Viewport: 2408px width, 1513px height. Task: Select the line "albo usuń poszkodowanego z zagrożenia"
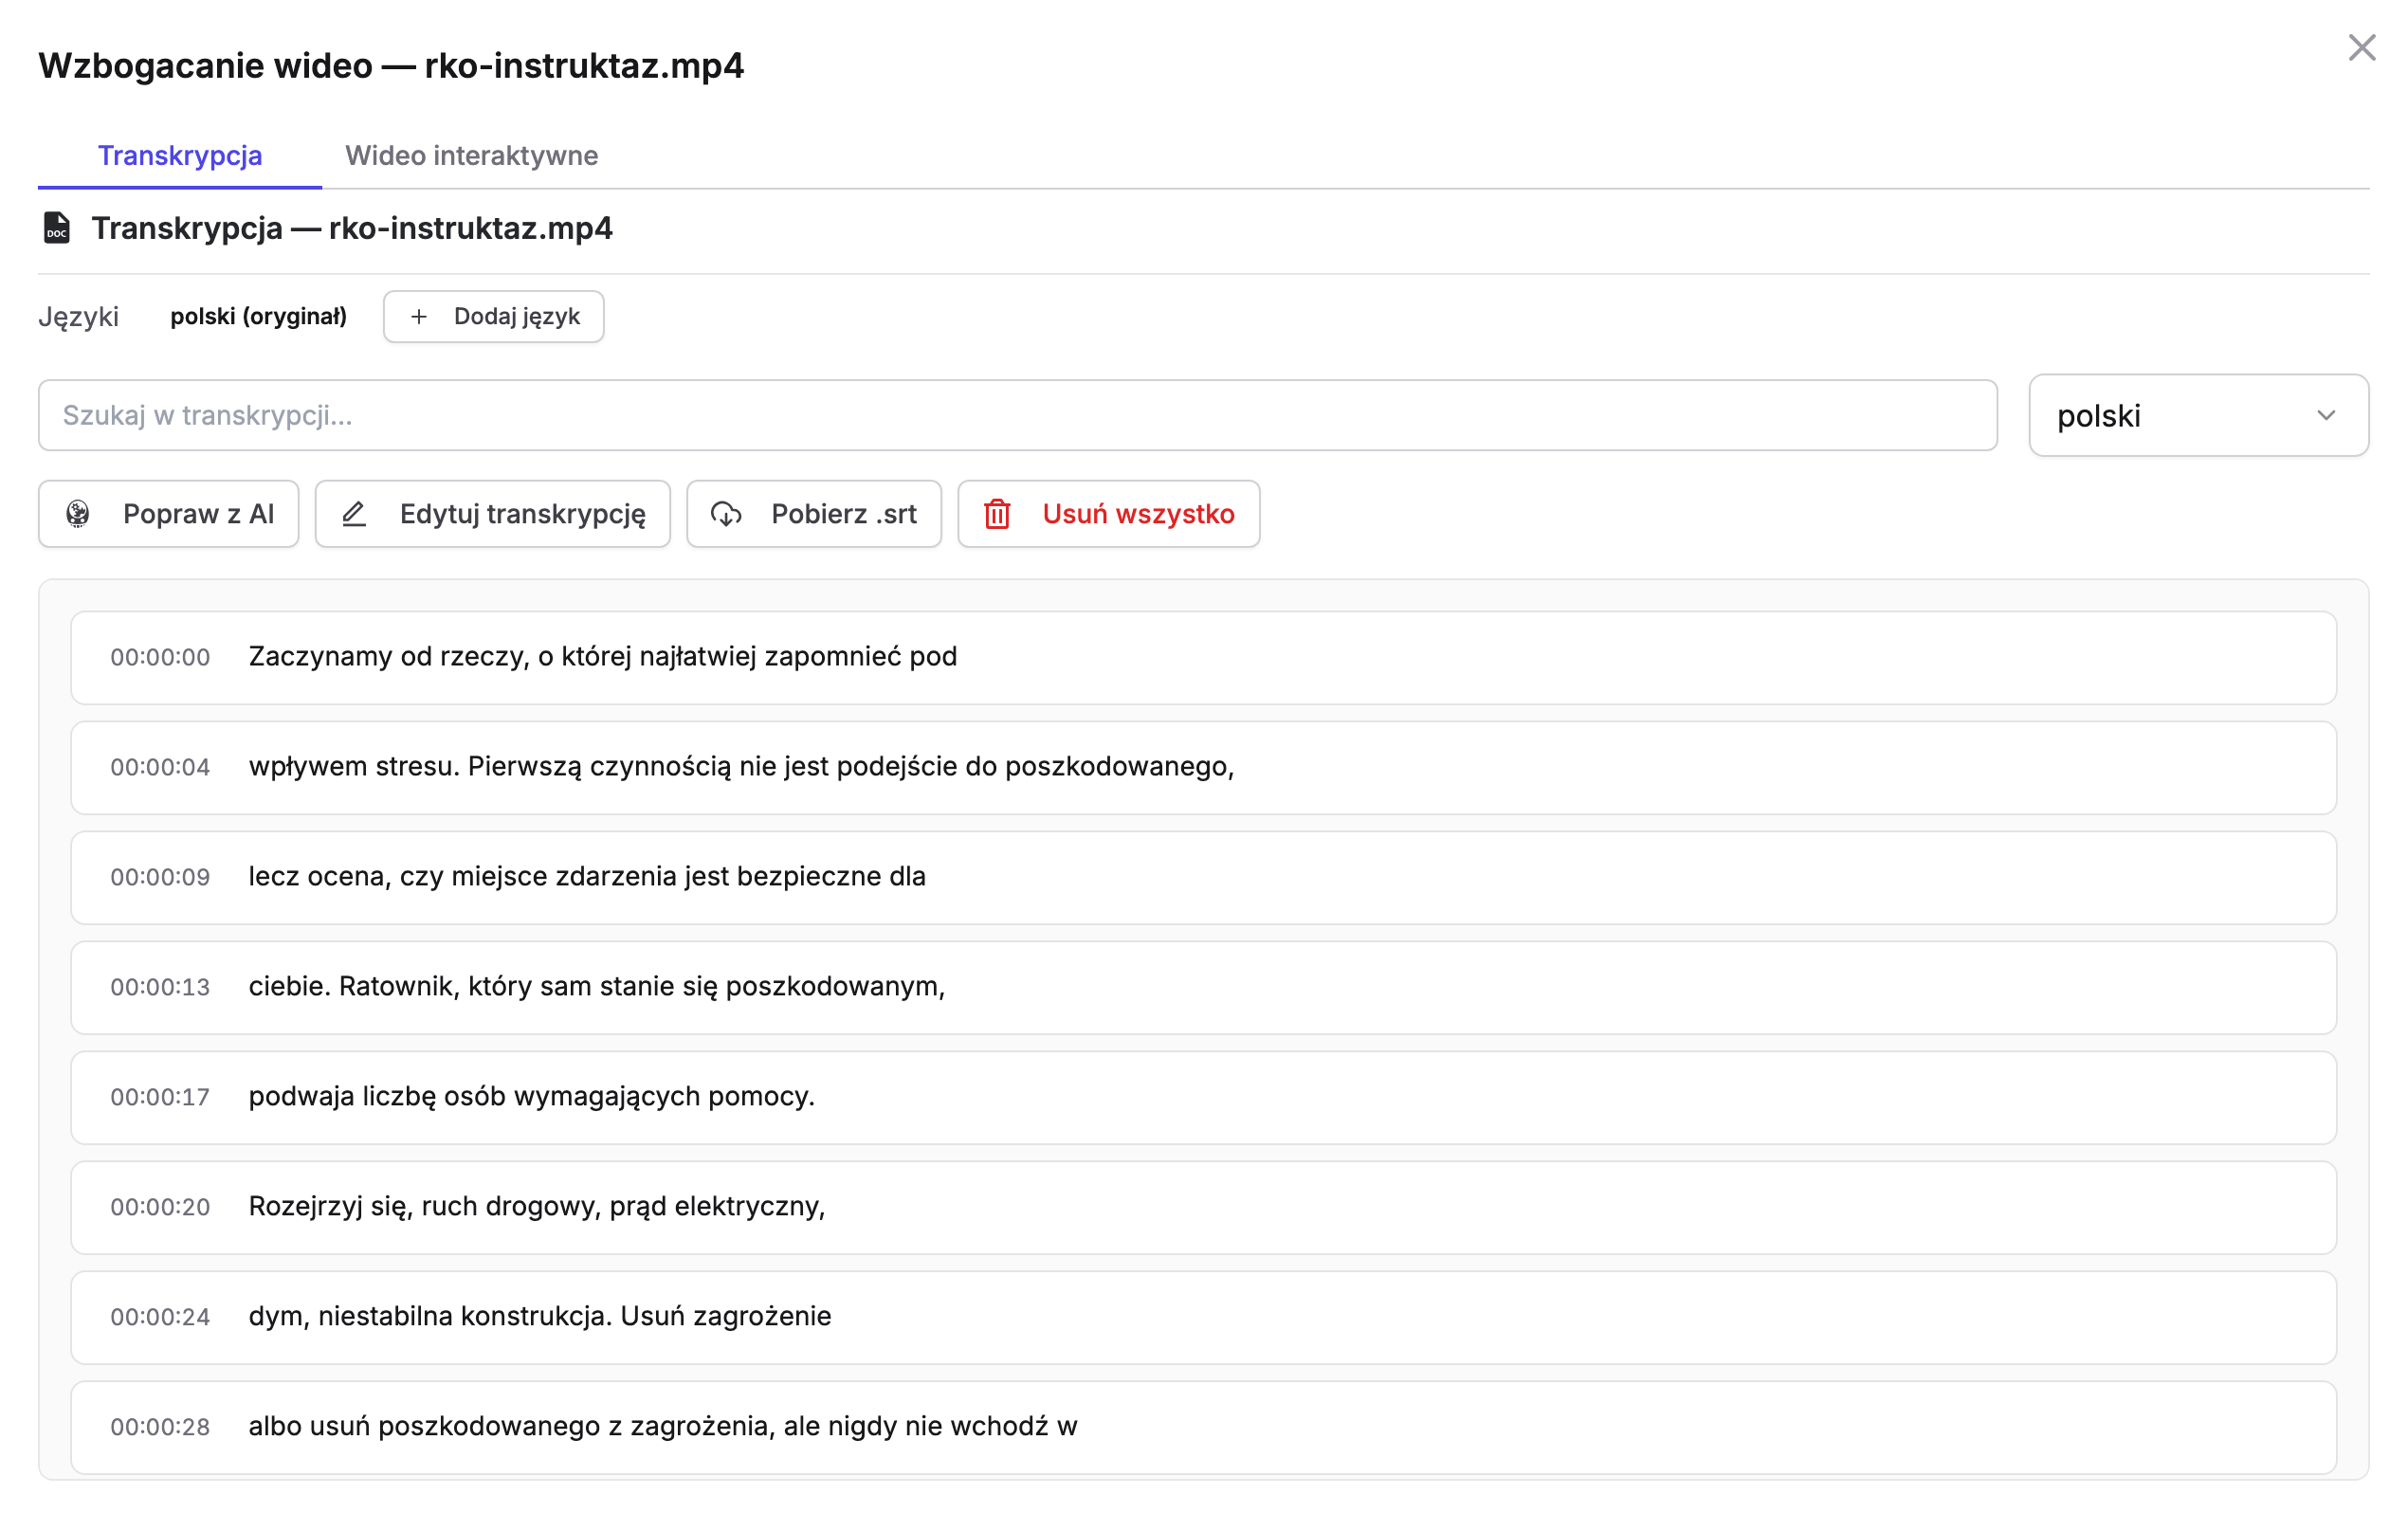click(1203, 1427)
